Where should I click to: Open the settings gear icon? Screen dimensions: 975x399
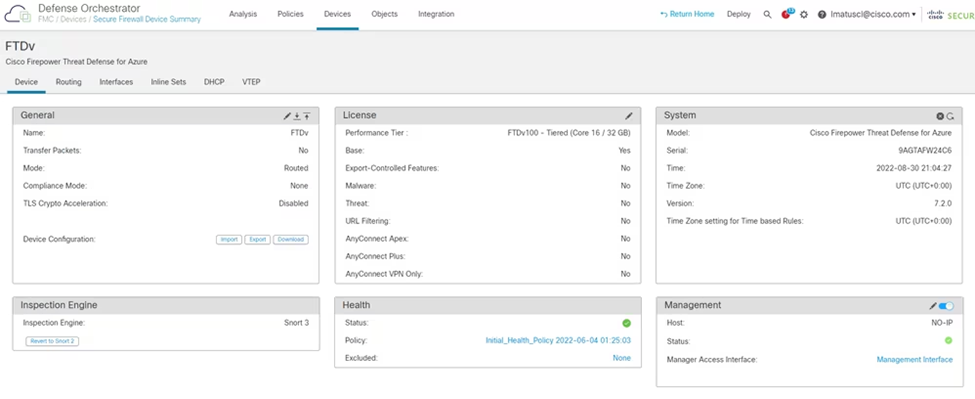click(803, 14)
